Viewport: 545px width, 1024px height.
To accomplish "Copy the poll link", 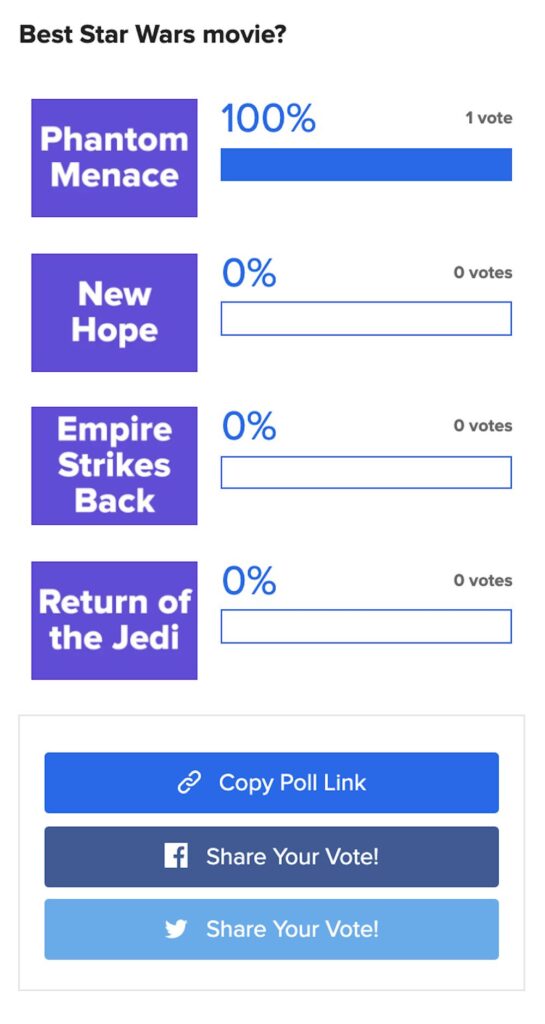I will coord(272,782).
